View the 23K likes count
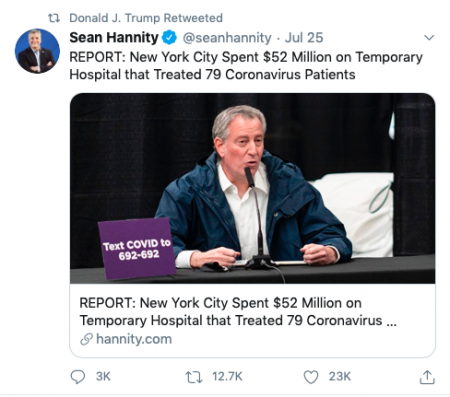 [340, 377]
